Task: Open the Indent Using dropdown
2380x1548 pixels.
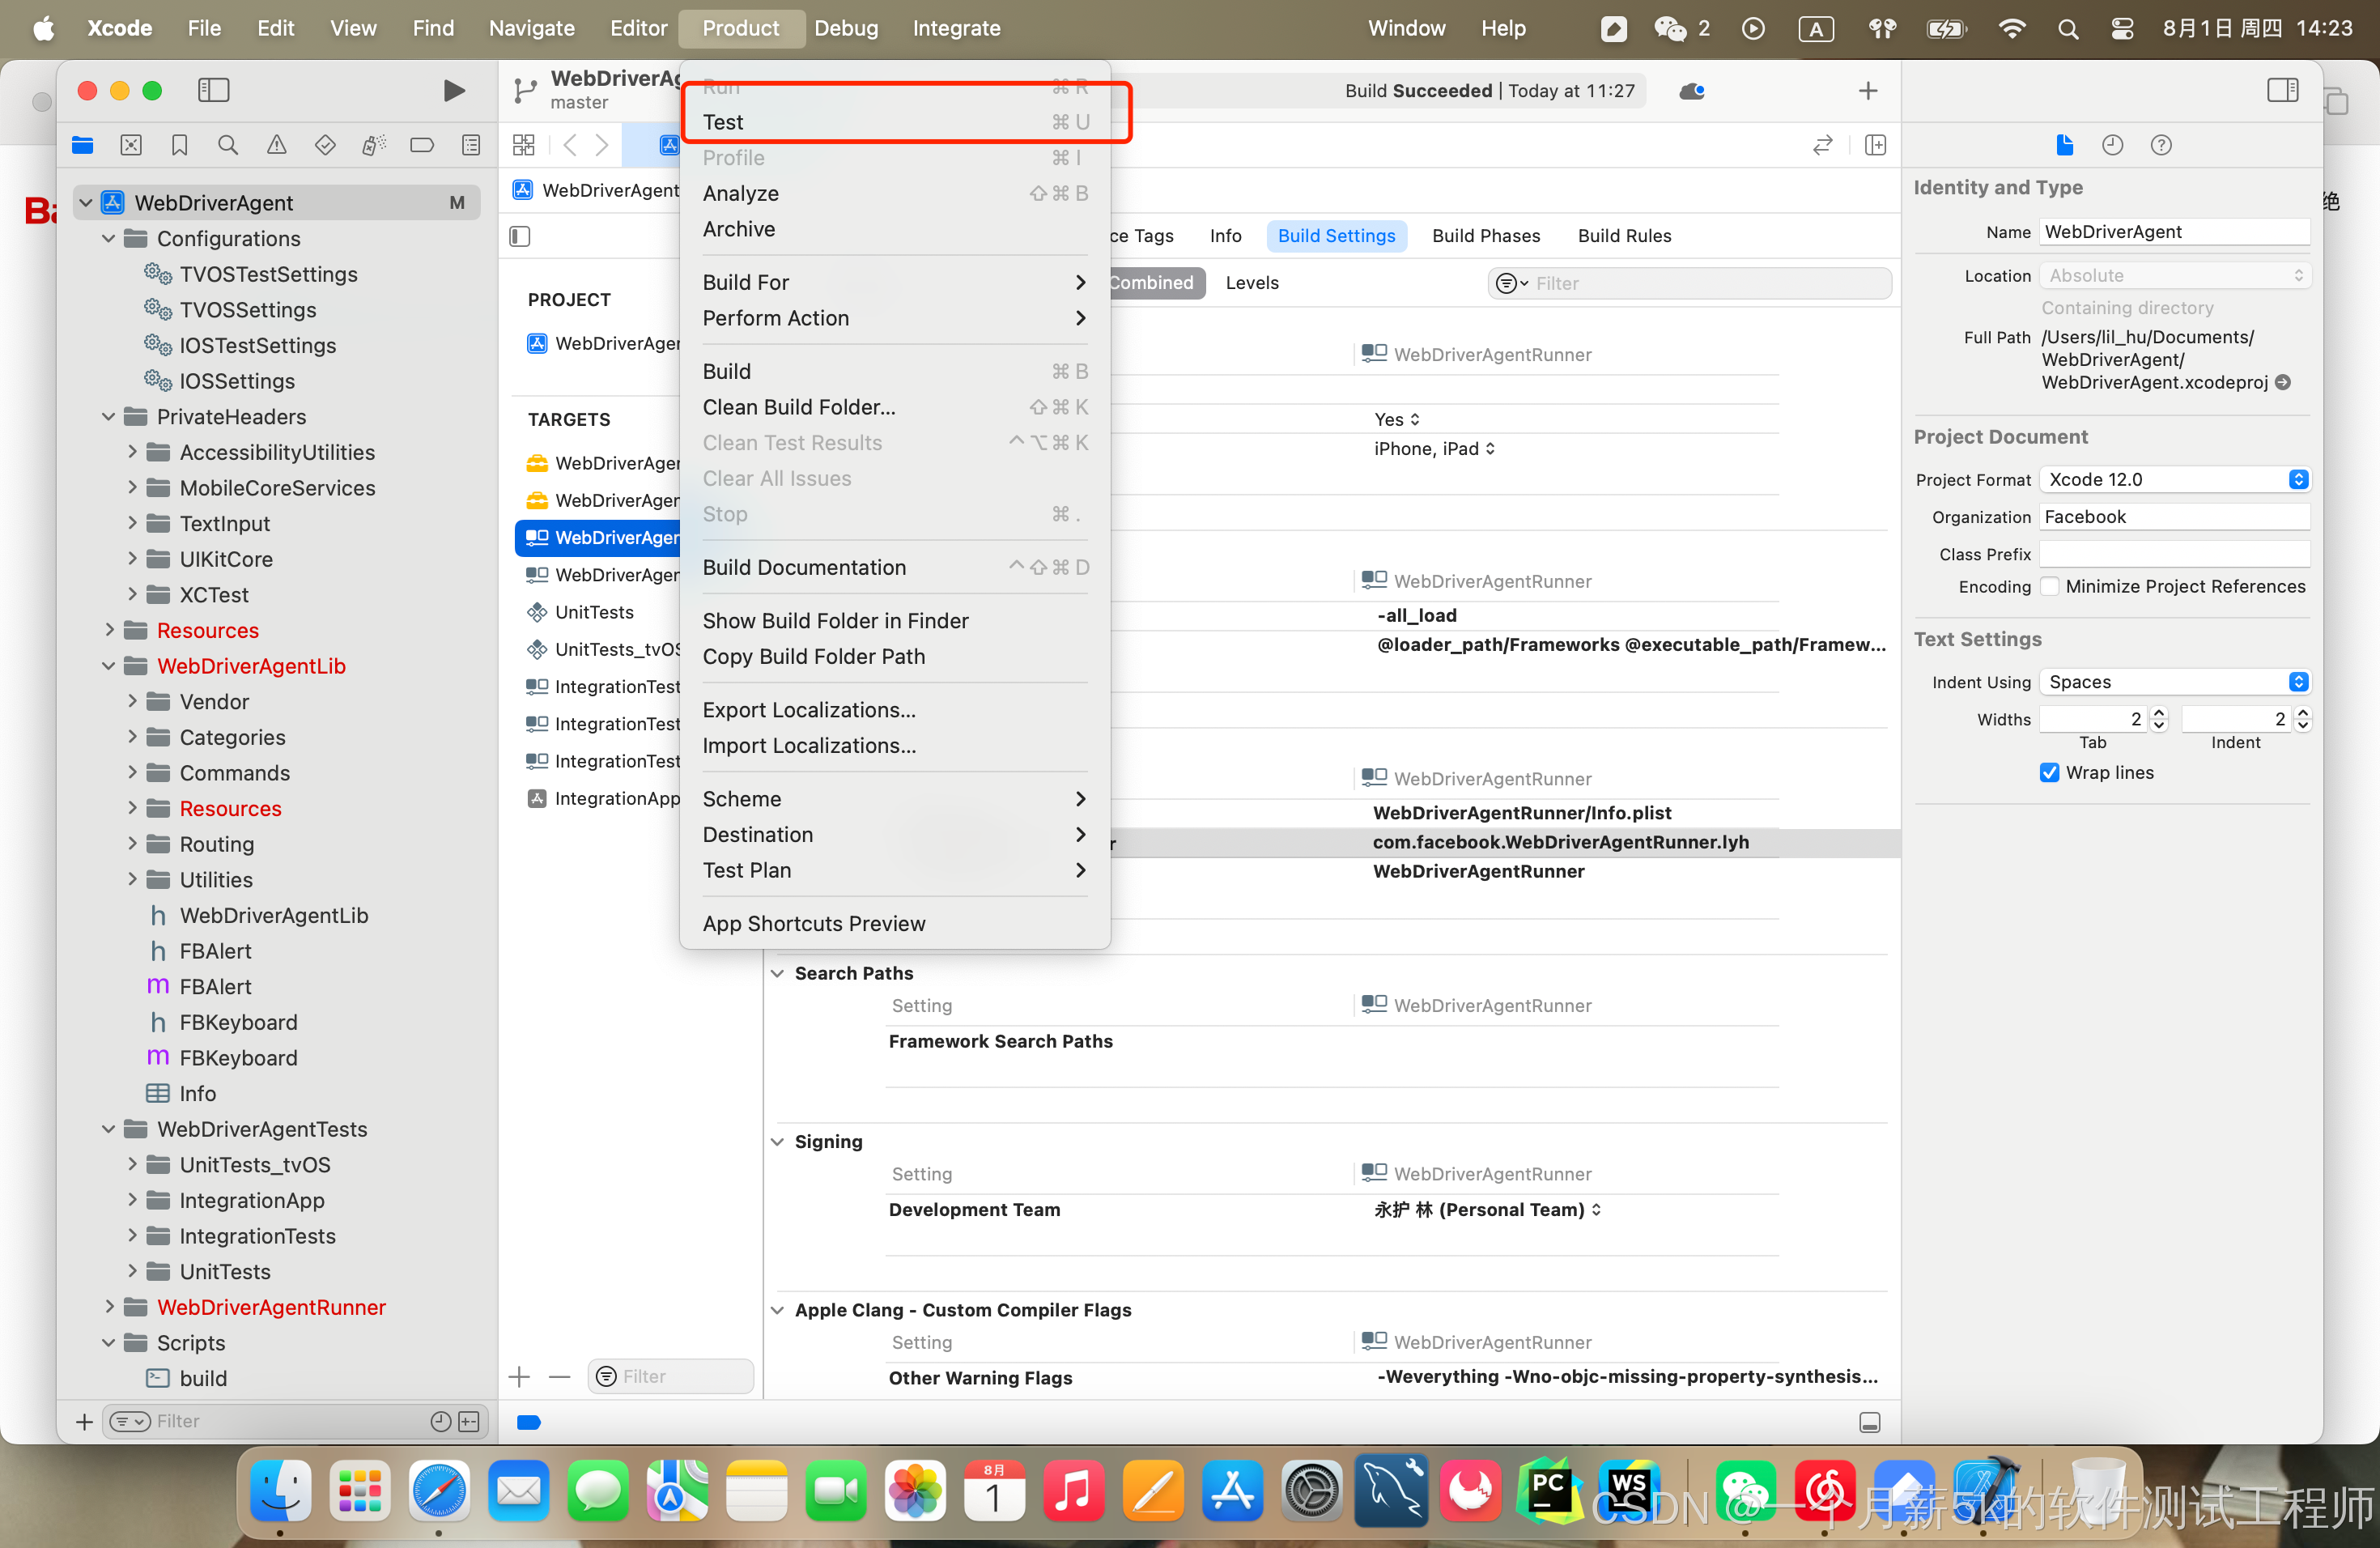Action: click(x=2175, y=682)
